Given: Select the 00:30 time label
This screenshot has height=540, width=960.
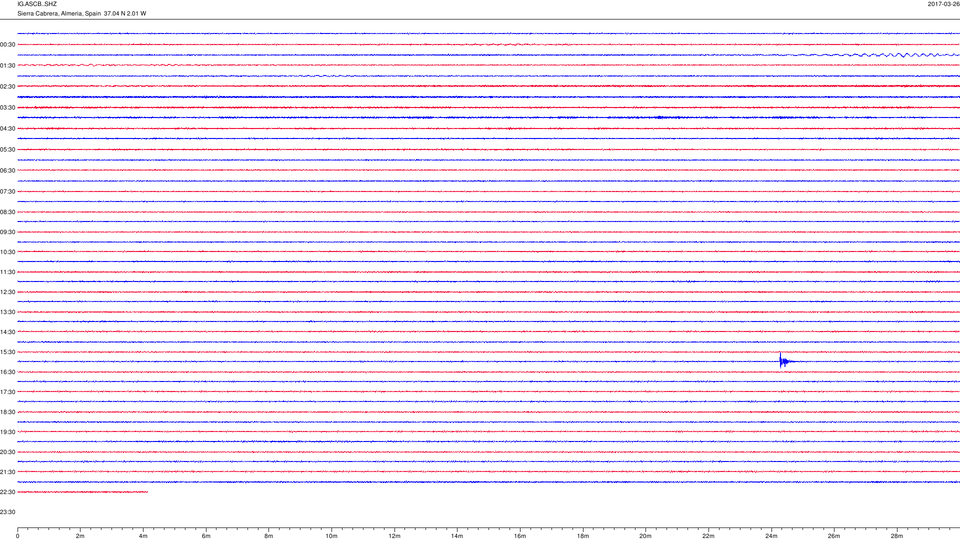Looking at the screenshot, I should [7, 45].
